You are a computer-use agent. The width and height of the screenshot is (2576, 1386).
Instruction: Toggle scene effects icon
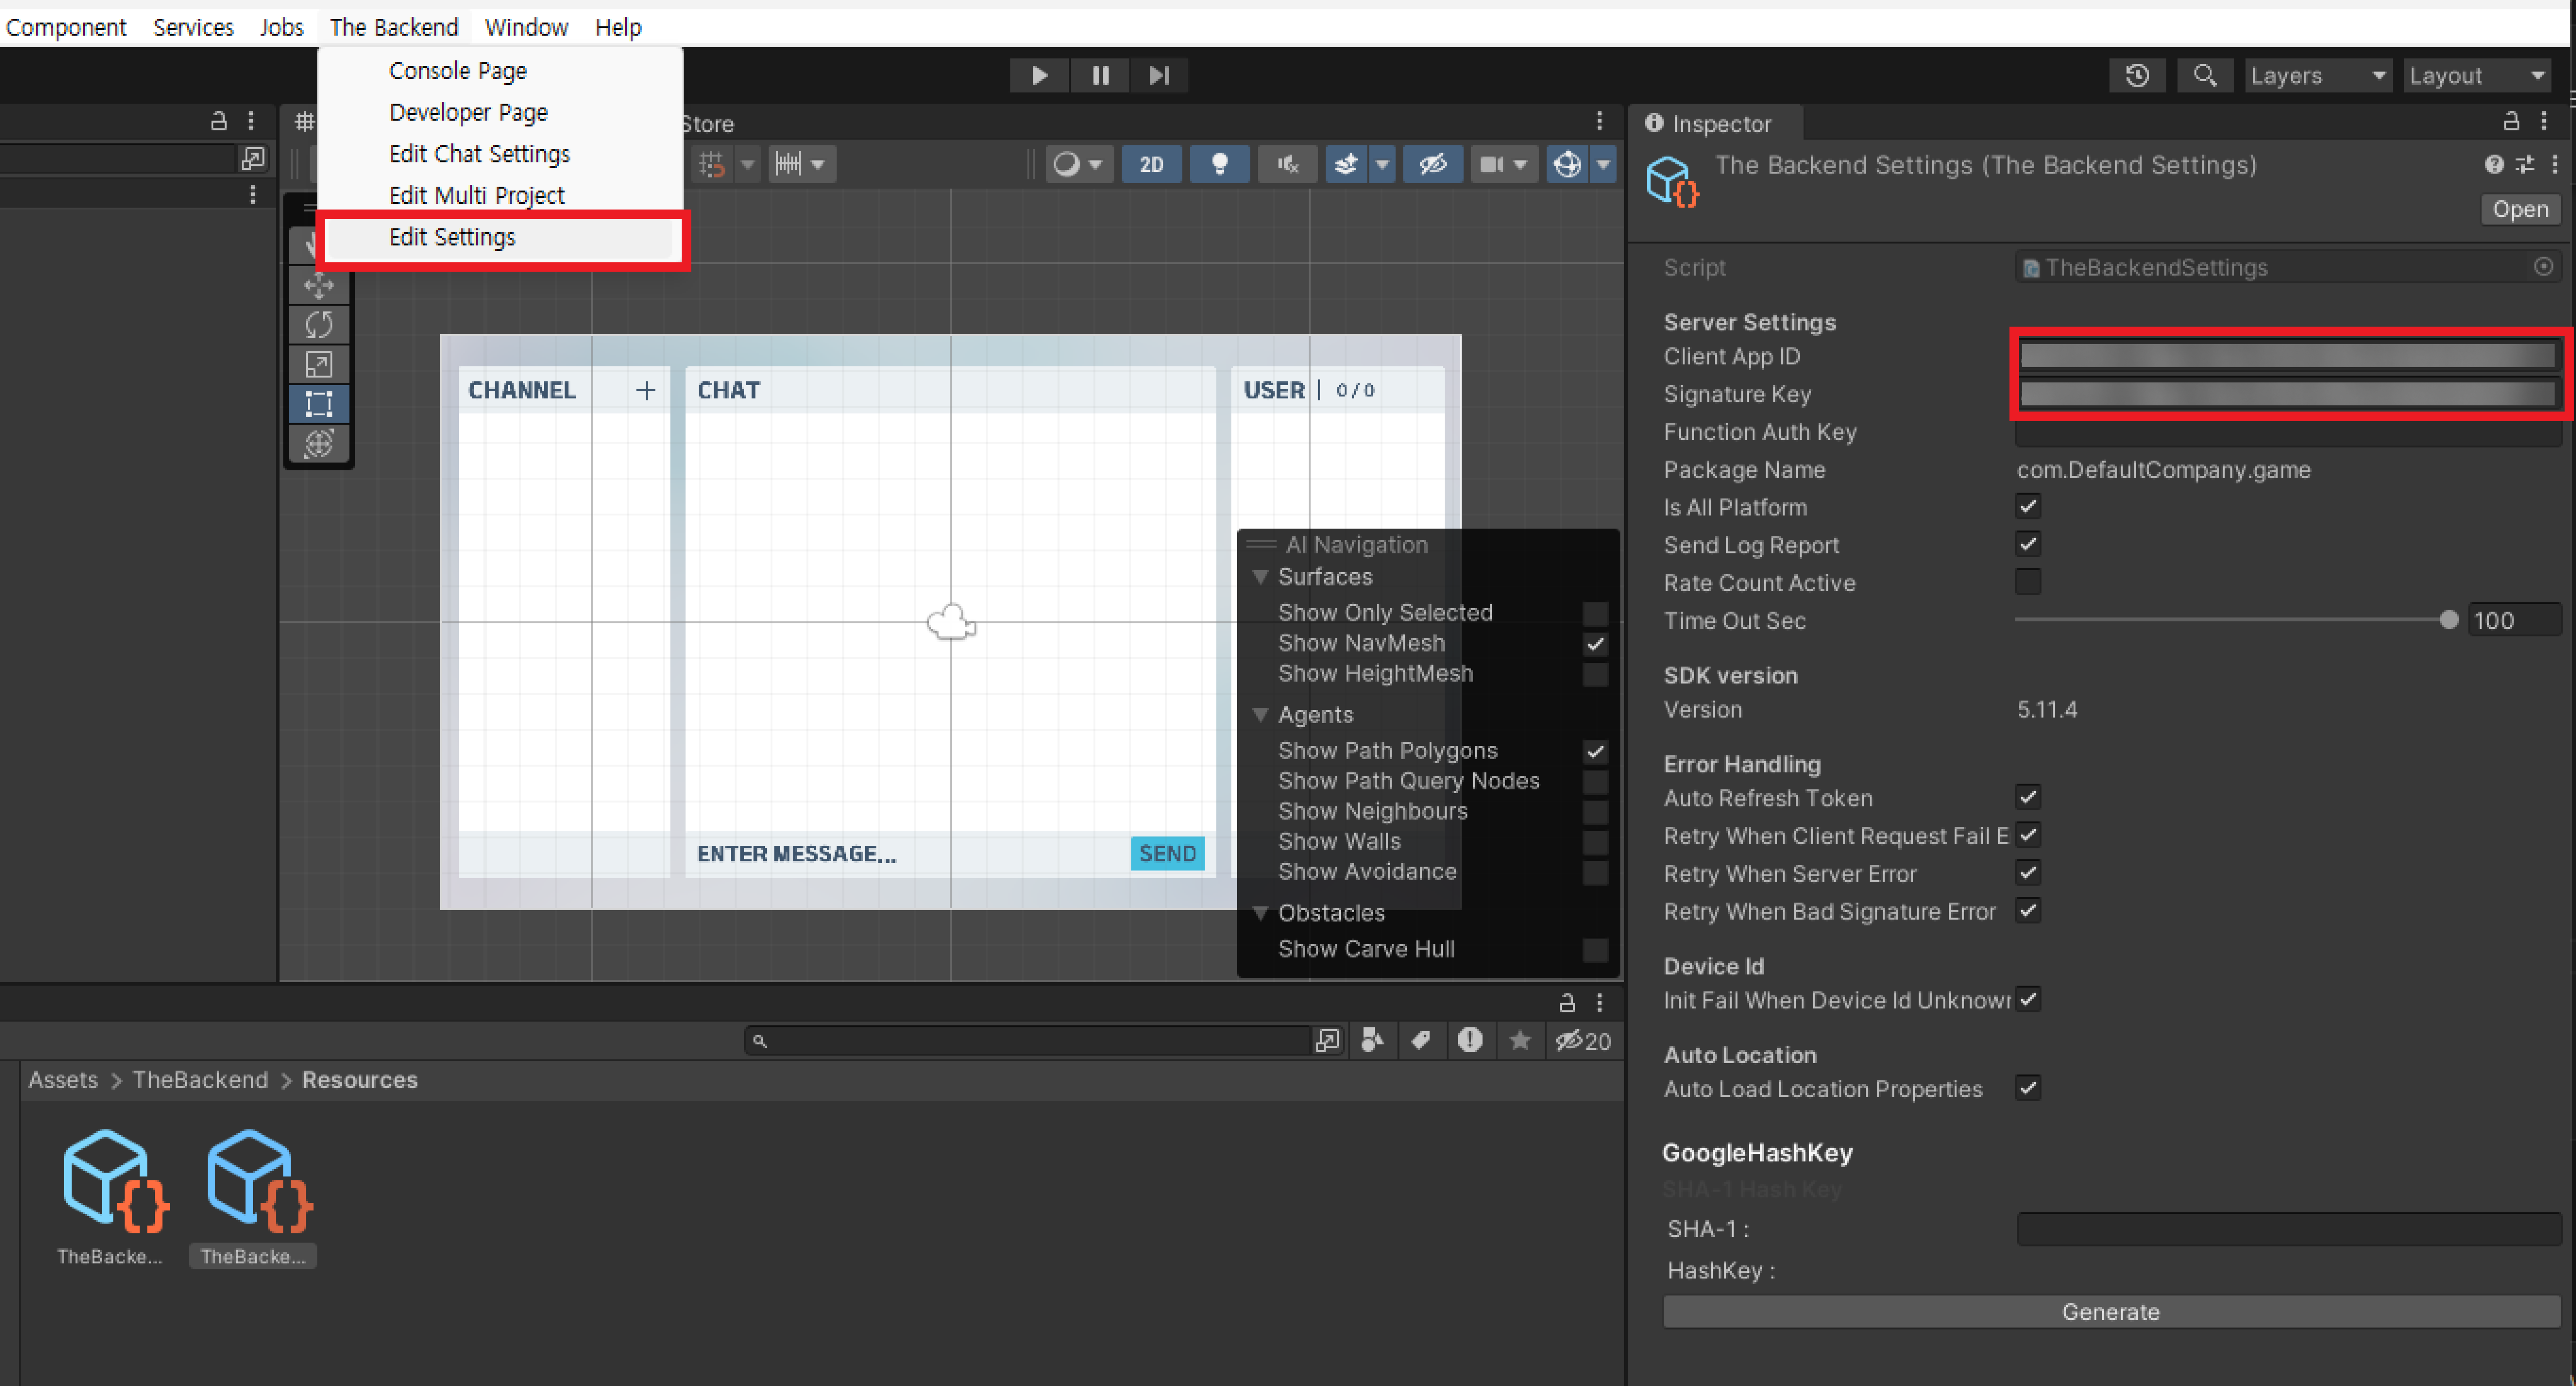pyautogui.click(x=1346, y=164)
